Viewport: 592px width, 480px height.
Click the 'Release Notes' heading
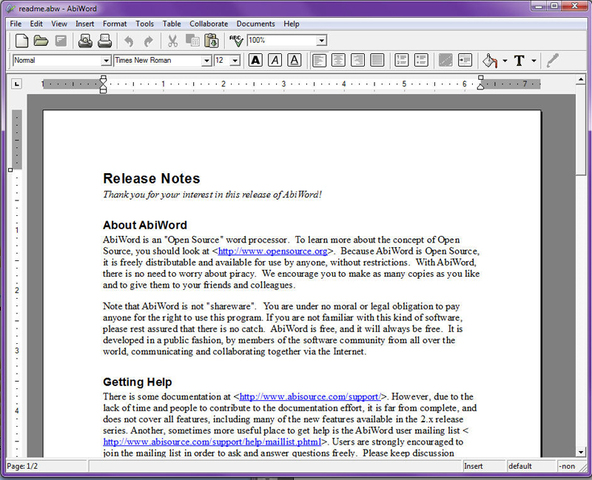151,178
